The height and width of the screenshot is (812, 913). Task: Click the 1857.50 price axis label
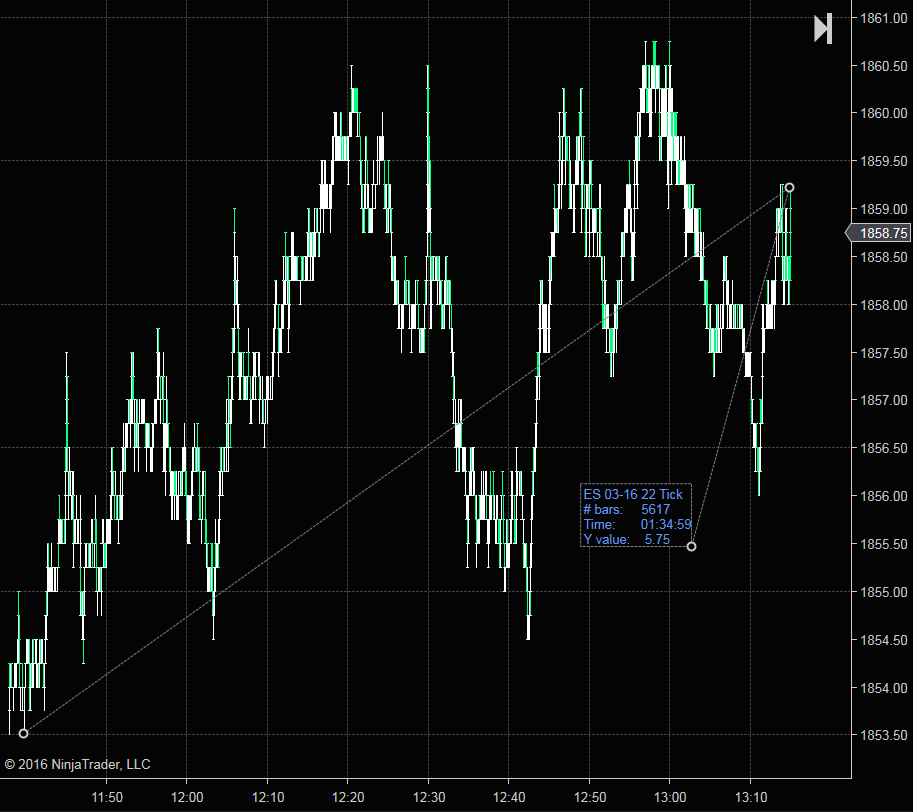tap(883, 353)
